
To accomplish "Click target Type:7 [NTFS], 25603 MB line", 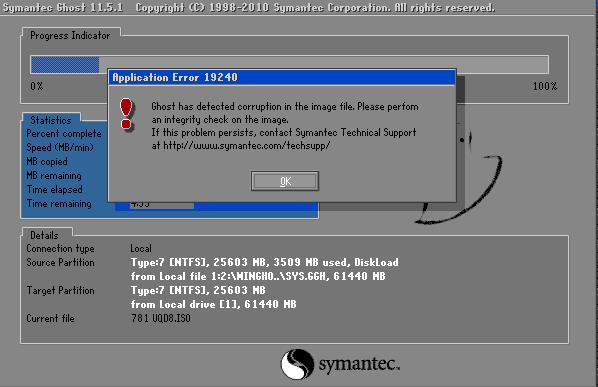I will pos(198,290).
